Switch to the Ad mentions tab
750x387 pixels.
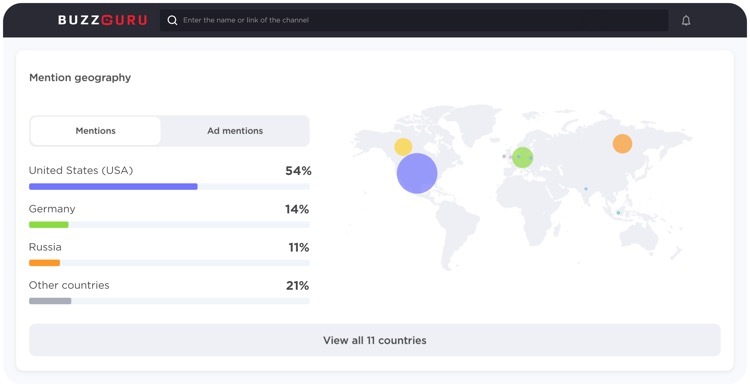pyautogui.click(x=235, y=131)
